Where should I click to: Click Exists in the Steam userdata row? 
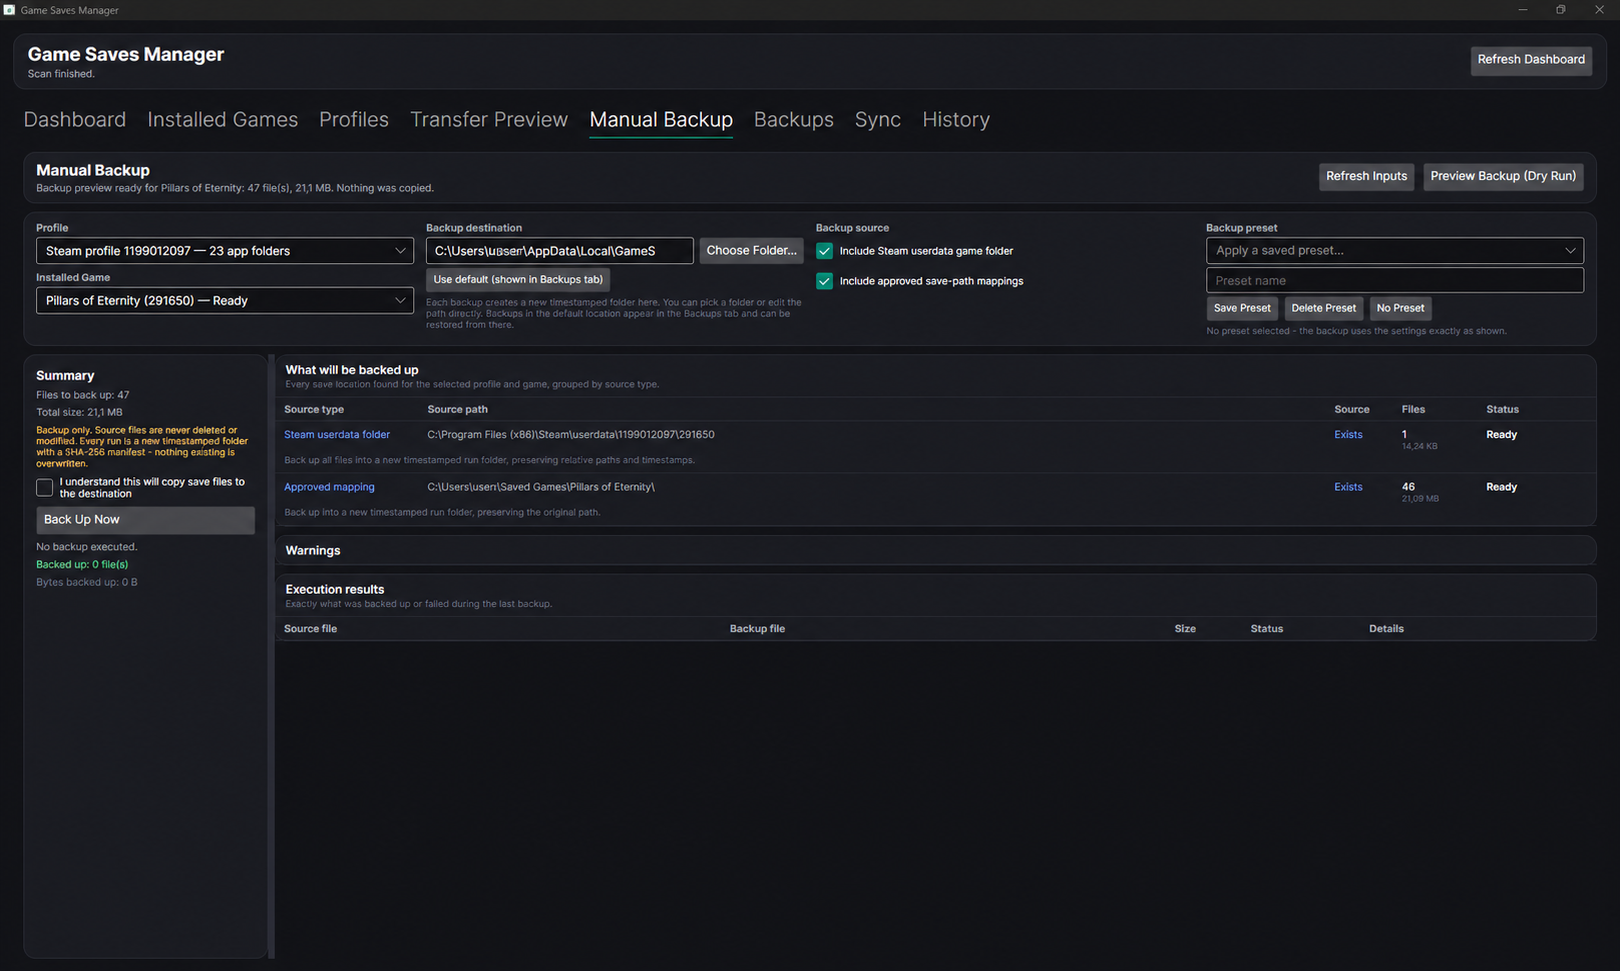click(1348, 435)
